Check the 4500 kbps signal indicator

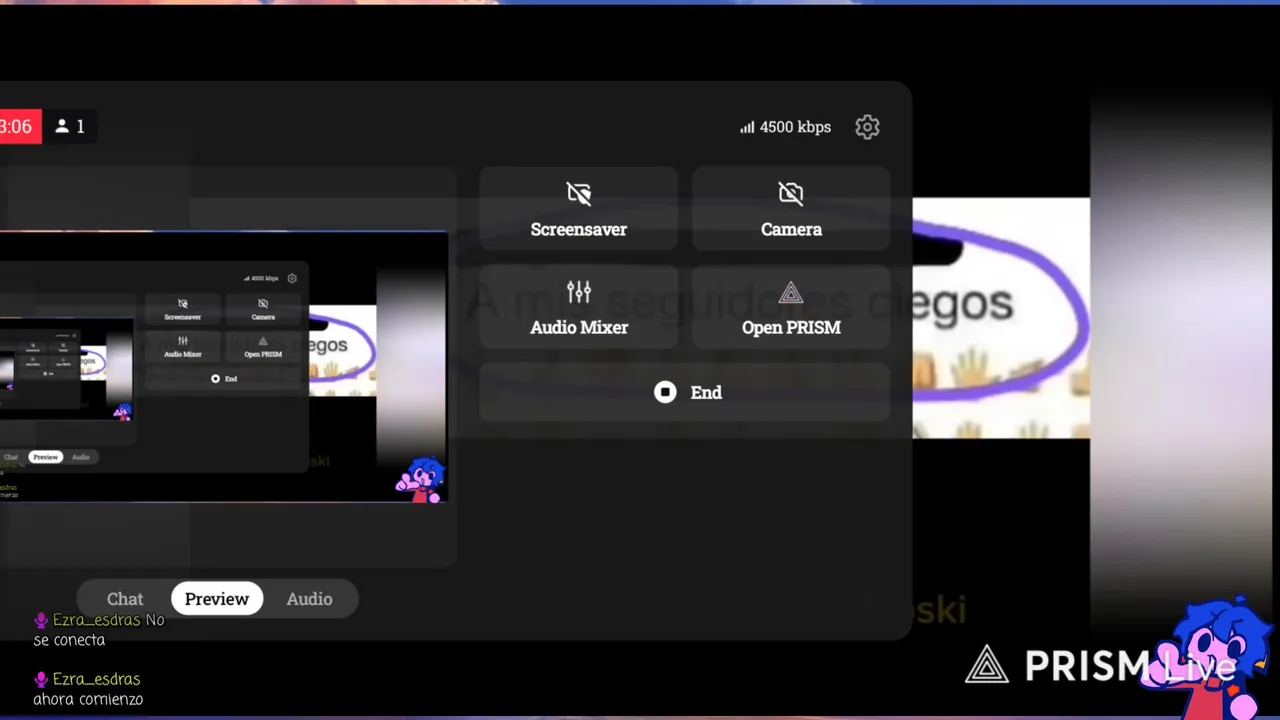click(785, 127)
